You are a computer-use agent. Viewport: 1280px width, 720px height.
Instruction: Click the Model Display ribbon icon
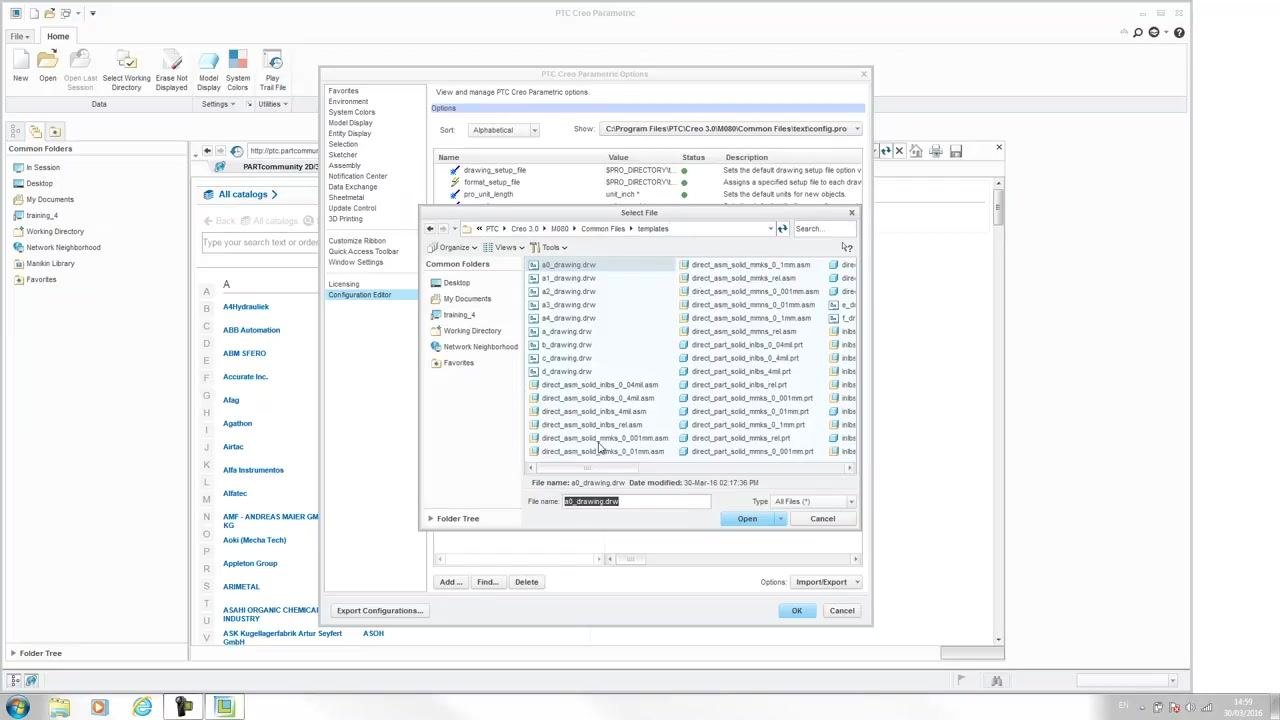coord(208,70)
